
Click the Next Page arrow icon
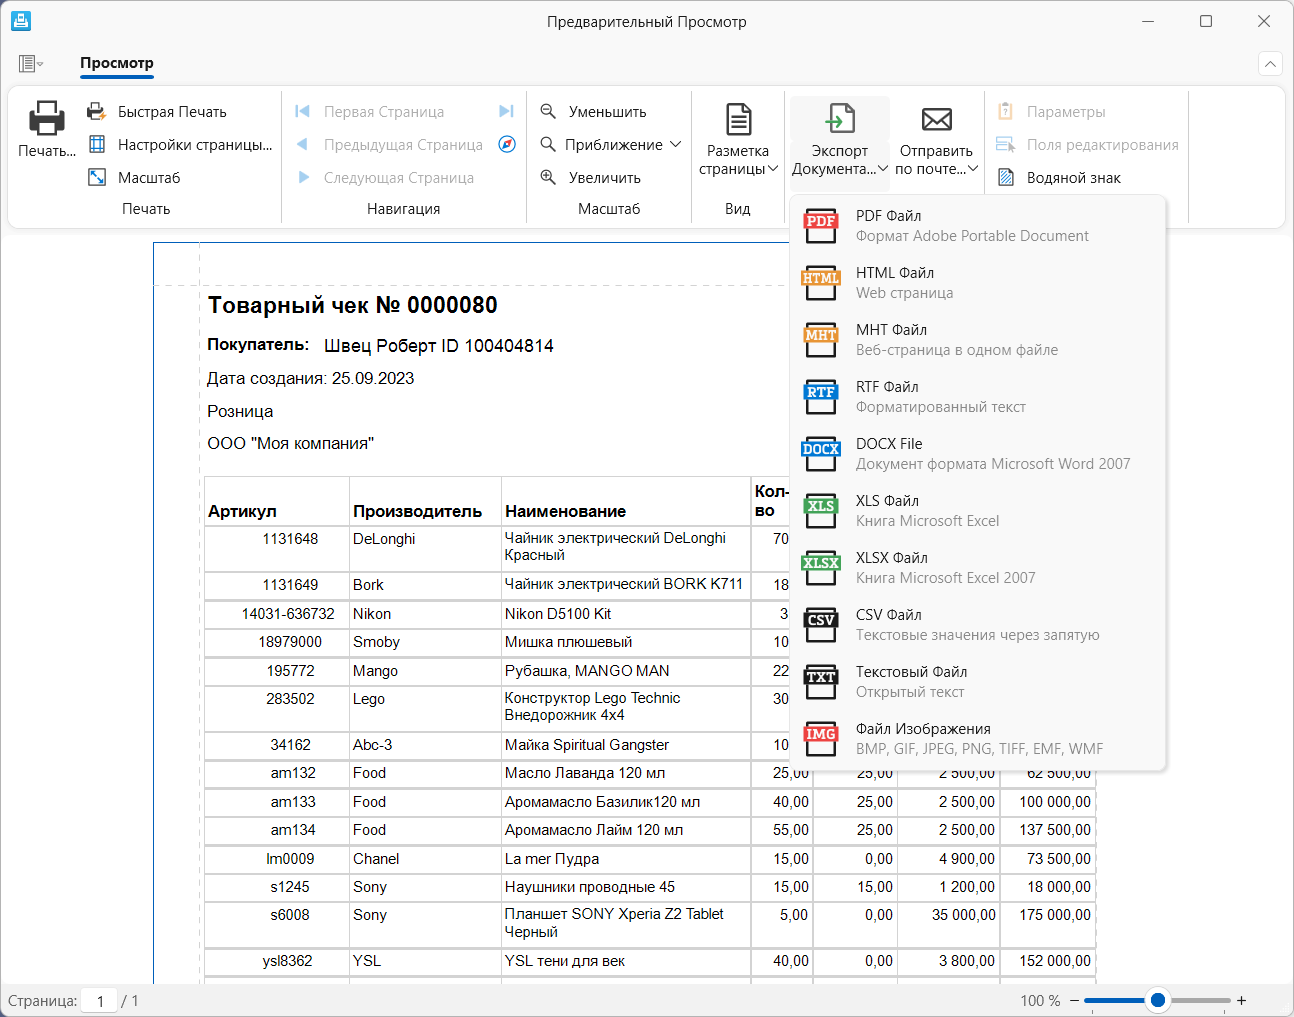click(x=303, y=177)
